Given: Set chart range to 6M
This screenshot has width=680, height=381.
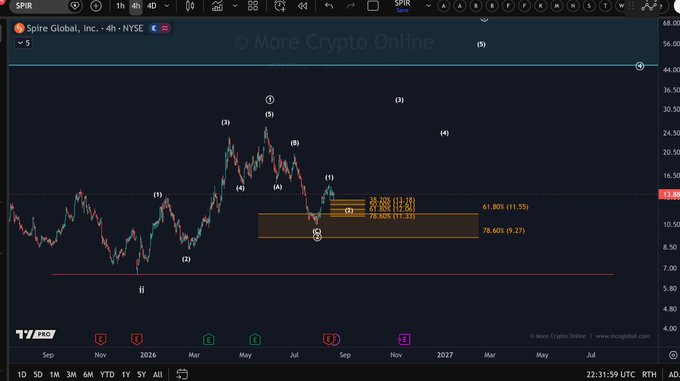Looking at the screenshot, I should (88, 374).
